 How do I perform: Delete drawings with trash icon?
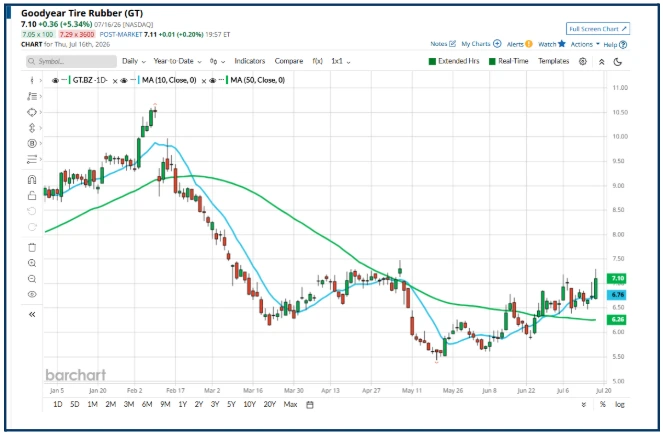(32, 247)
